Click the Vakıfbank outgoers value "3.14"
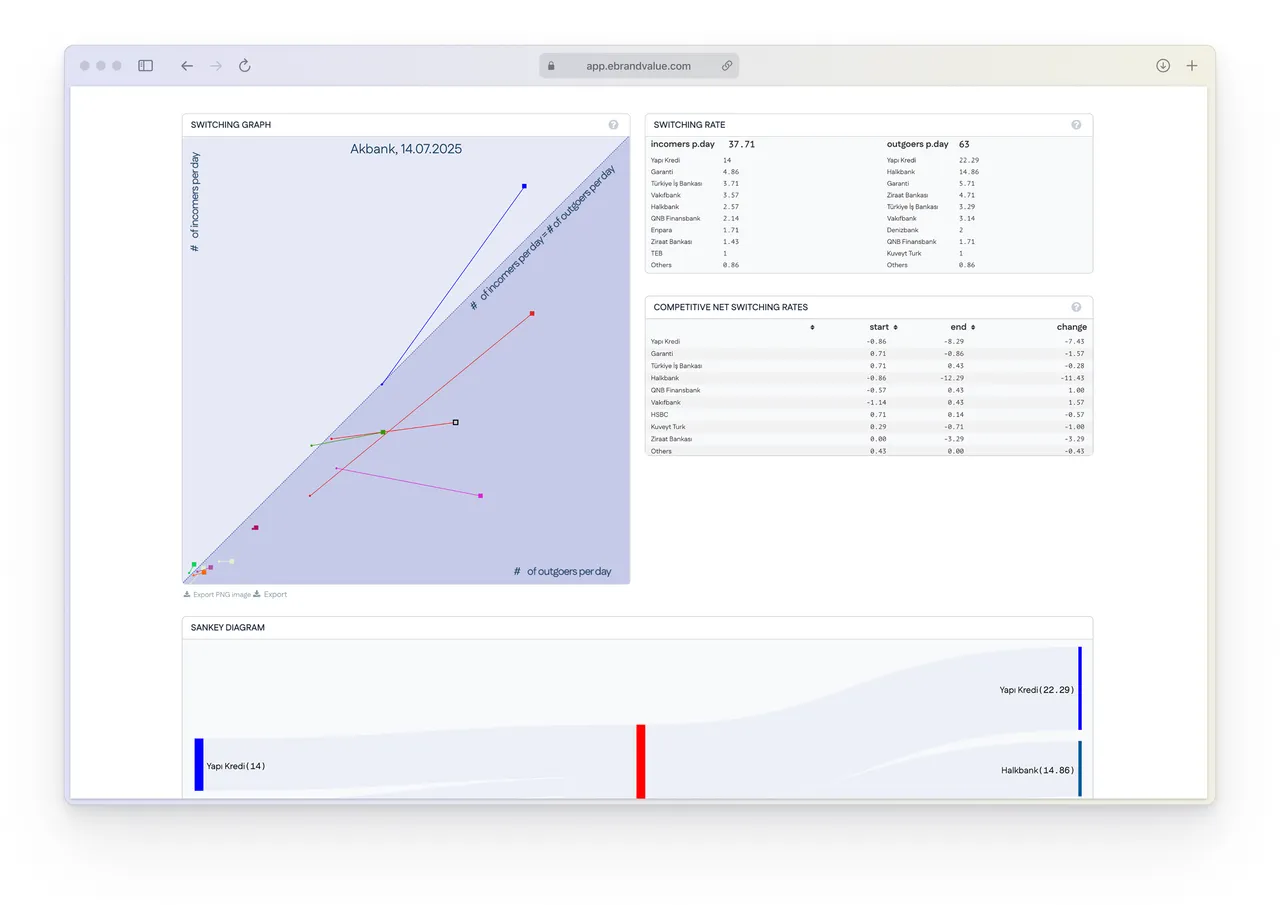 pyautogui.click(x=967, y=218)
